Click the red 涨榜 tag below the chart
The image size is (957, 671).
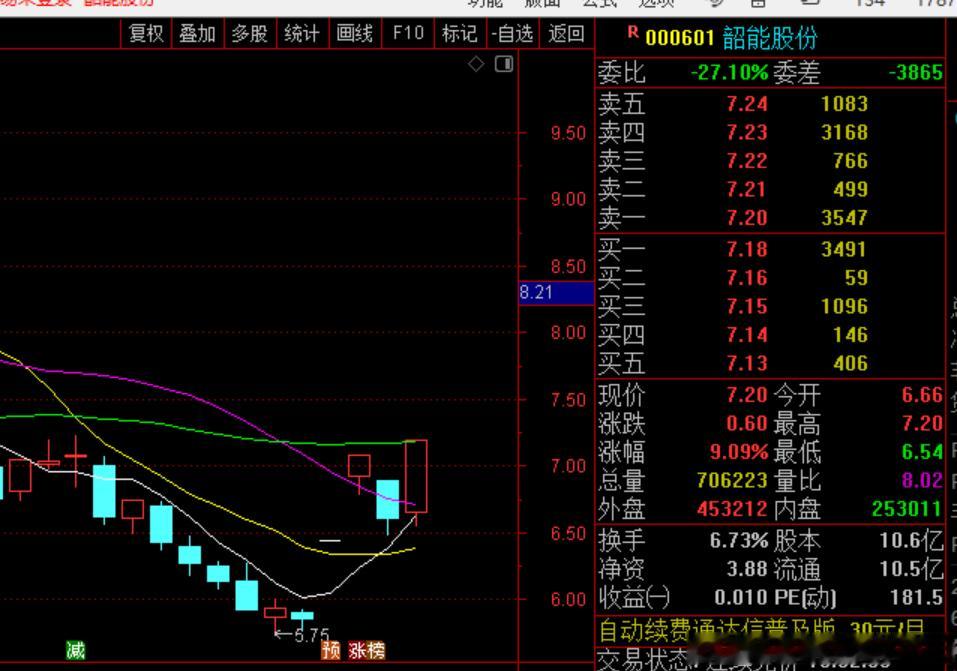click(x=367, y=650)
